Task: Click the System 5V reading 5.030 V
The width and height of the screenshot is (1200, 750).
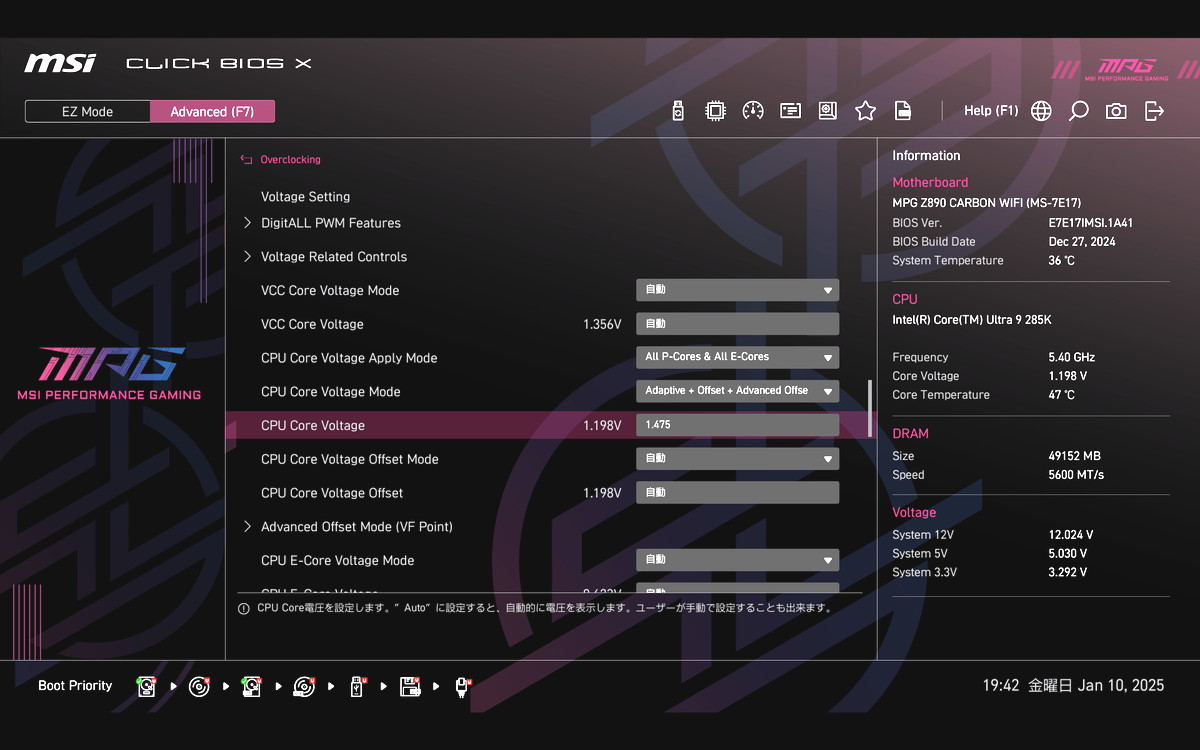Action: [x=1070, y=554]
